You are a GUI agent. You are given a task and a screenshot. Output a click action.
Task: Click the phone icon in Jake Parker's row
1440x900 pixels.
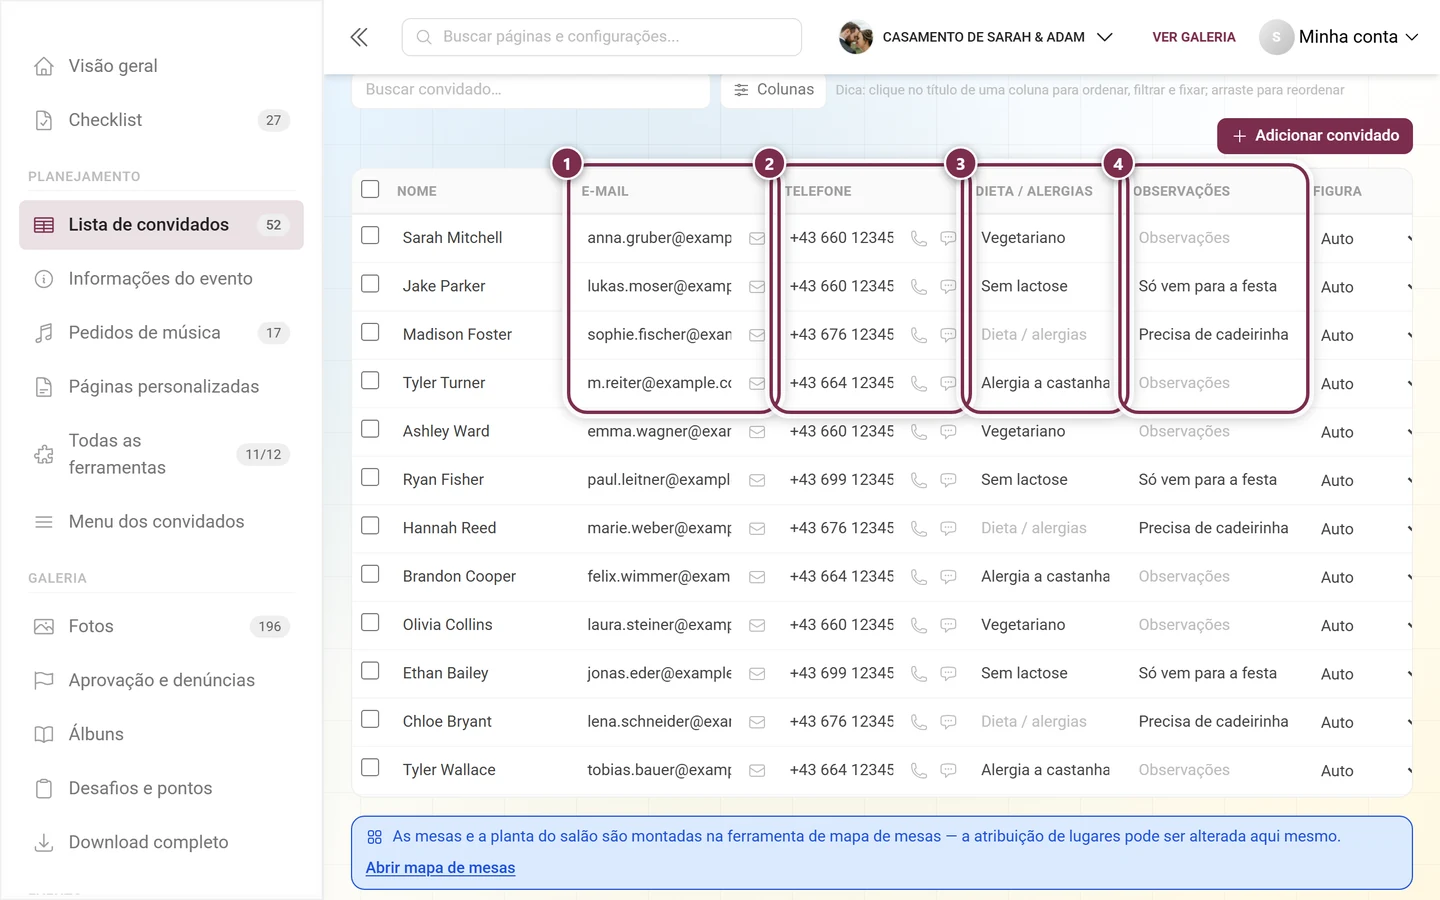[x=919, y=287]
